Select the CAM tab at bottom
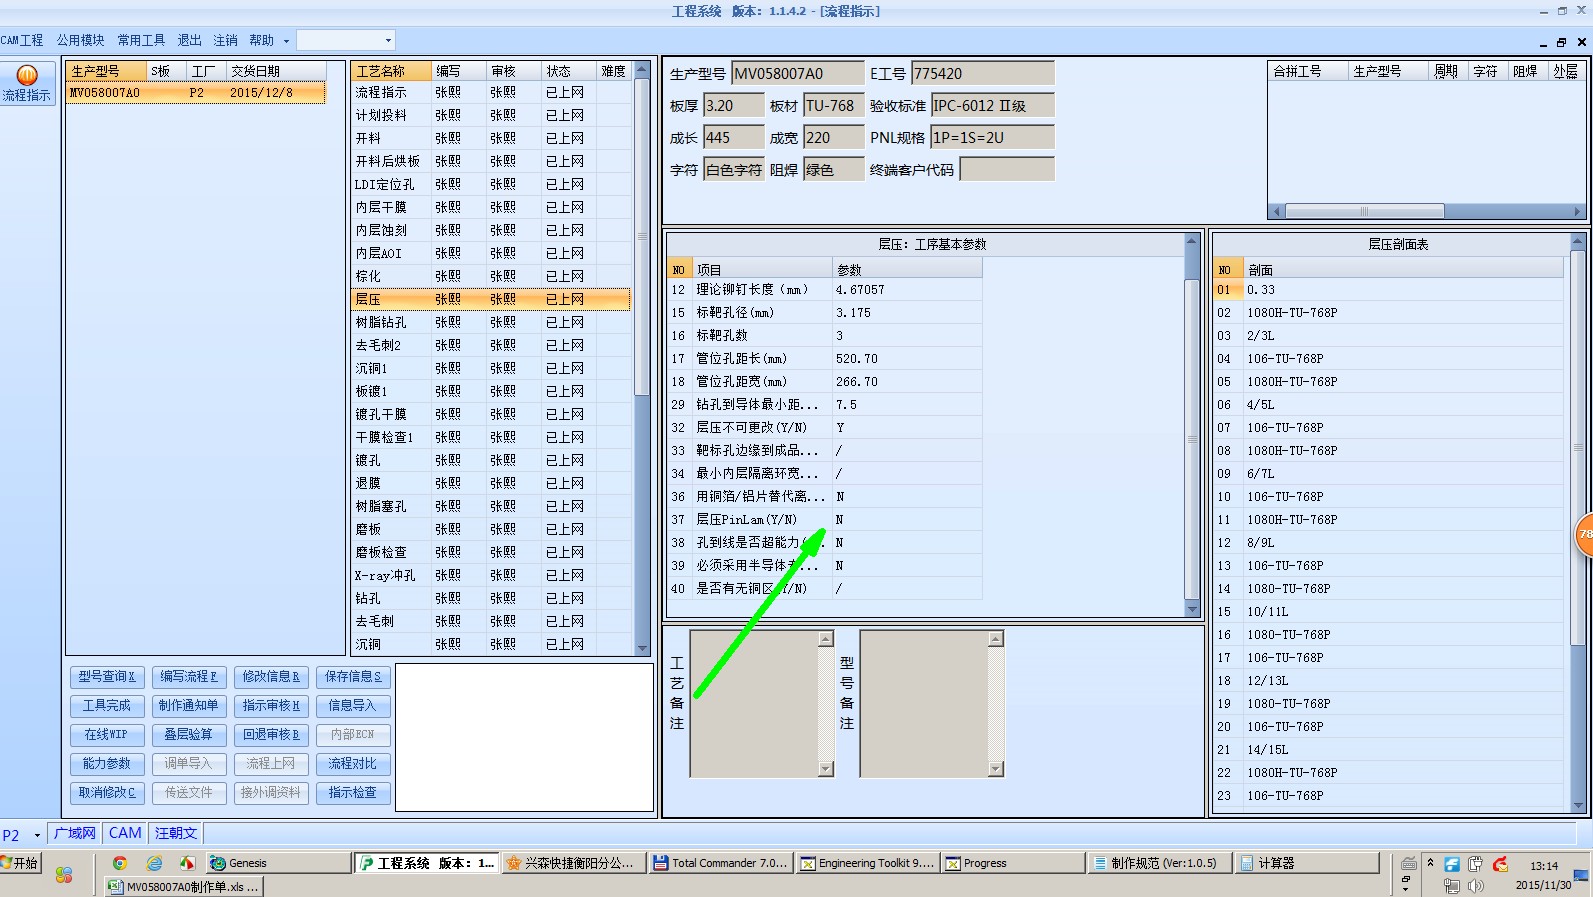Viewport: 1593px width, 897px height. point(125,833)
